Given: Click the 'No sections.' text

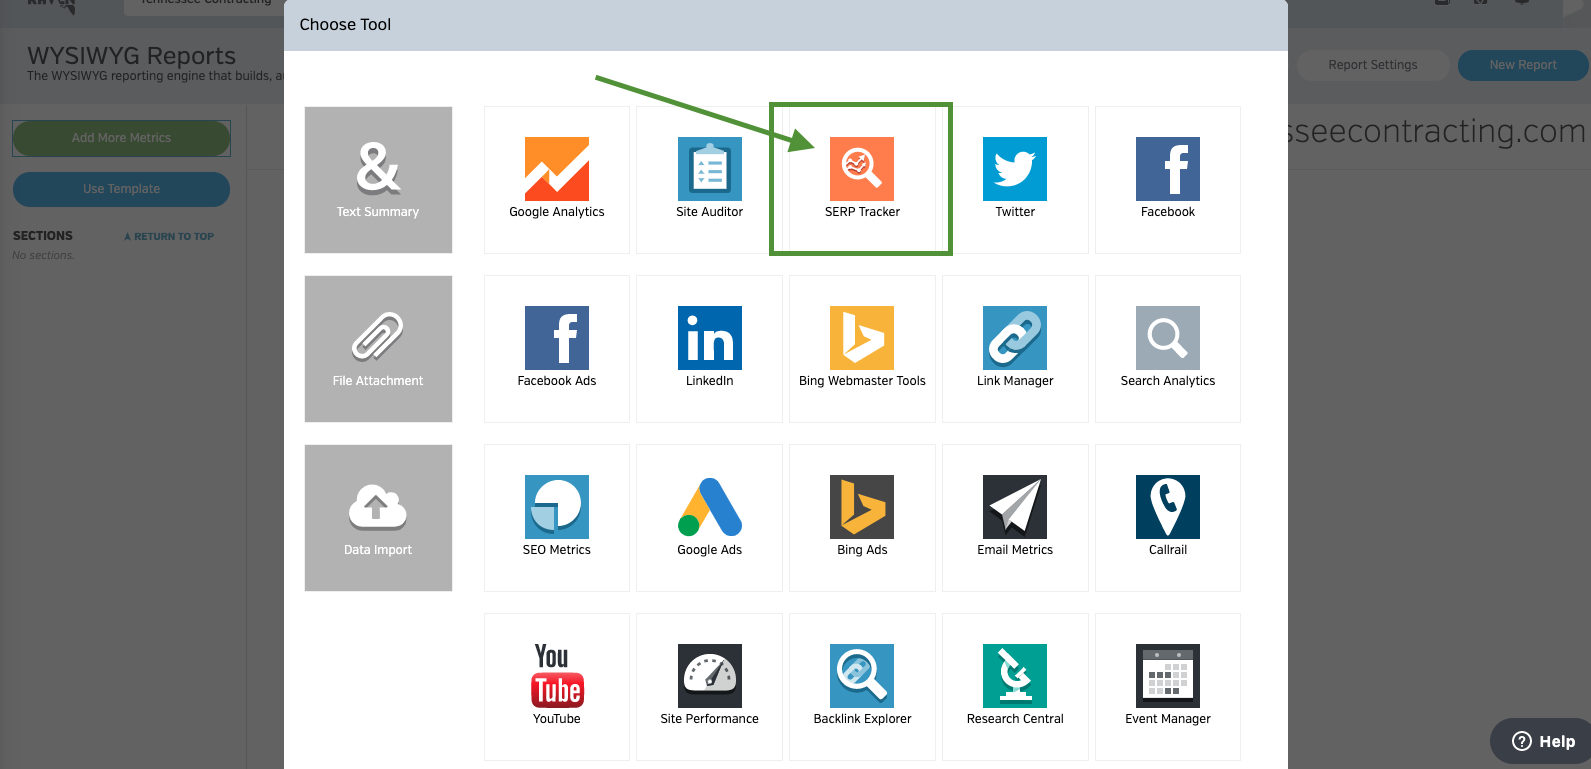Looking at the screenshot, I should click(x=43, y=256).
